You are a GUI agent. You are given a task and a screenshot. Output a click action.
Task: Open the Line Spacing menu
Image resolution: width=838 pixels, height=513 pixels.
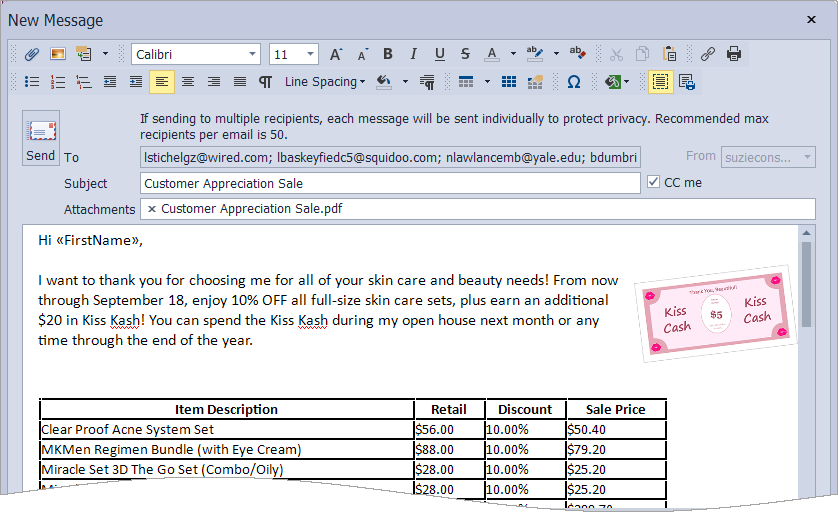tap(324, 82)
